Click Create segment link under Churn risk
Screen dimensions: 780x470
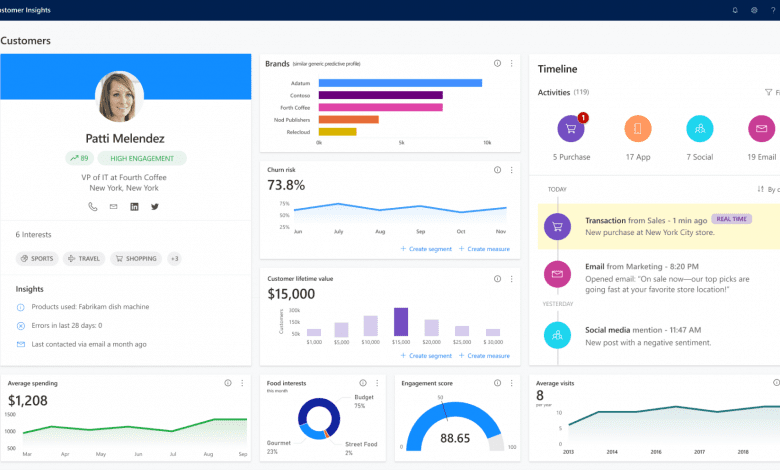pos(426,249)
